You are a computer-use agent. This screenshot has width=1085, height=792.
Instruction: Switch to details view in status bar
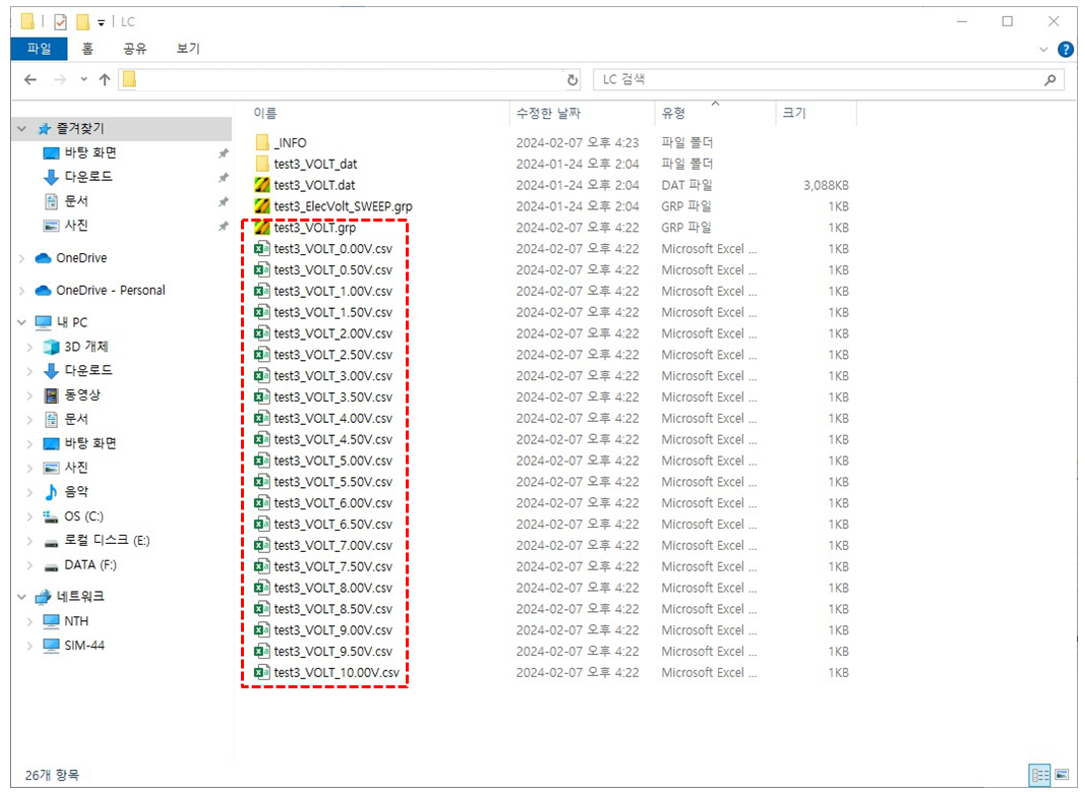(1038, 775)
